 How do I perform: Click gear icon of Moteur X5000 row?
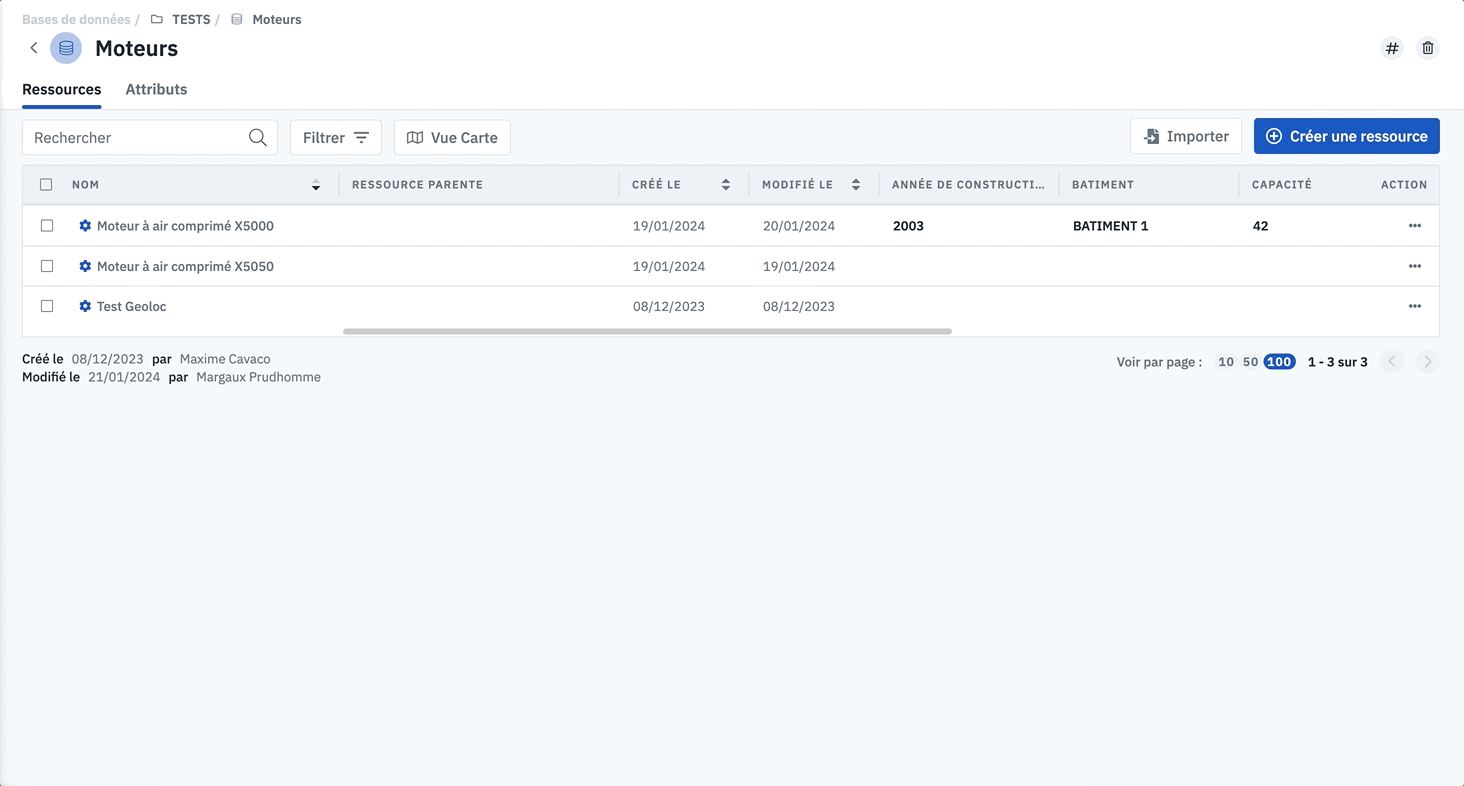pos(85,226)
